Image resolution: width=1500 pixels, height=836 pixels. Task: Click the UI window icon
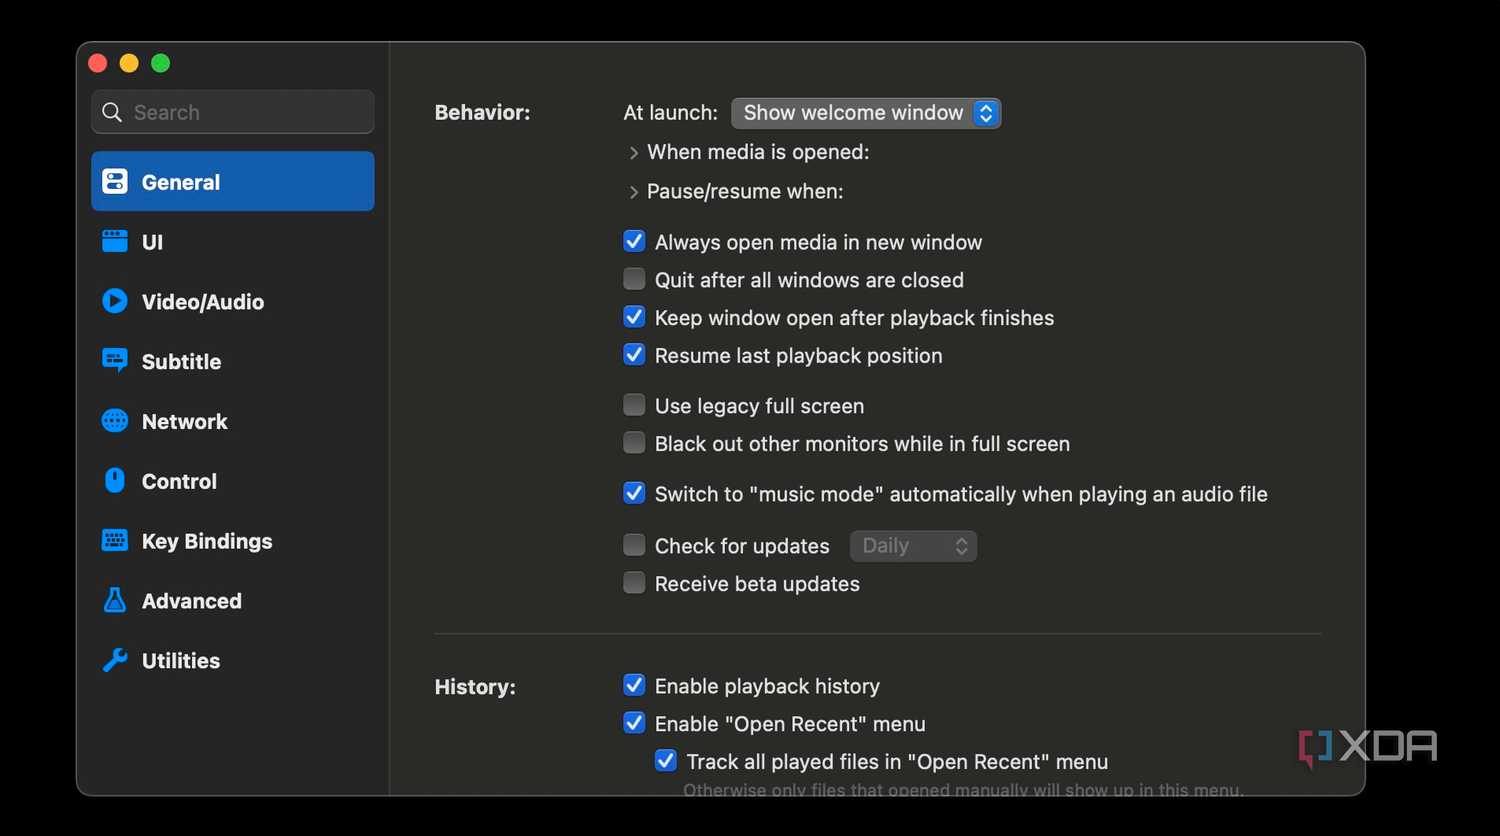coord(115,241)
